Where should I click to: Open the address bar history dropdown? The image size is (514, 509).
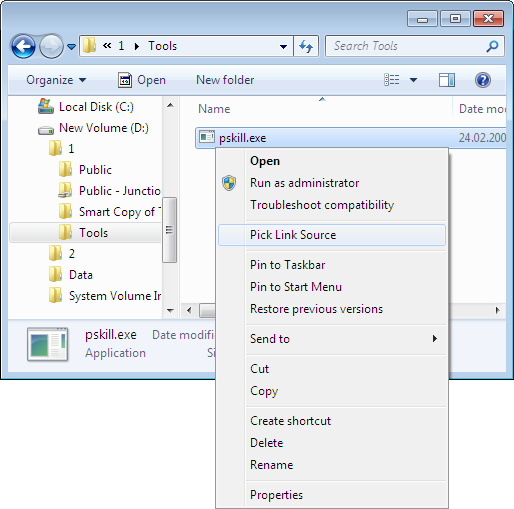(x=283, y=46)
